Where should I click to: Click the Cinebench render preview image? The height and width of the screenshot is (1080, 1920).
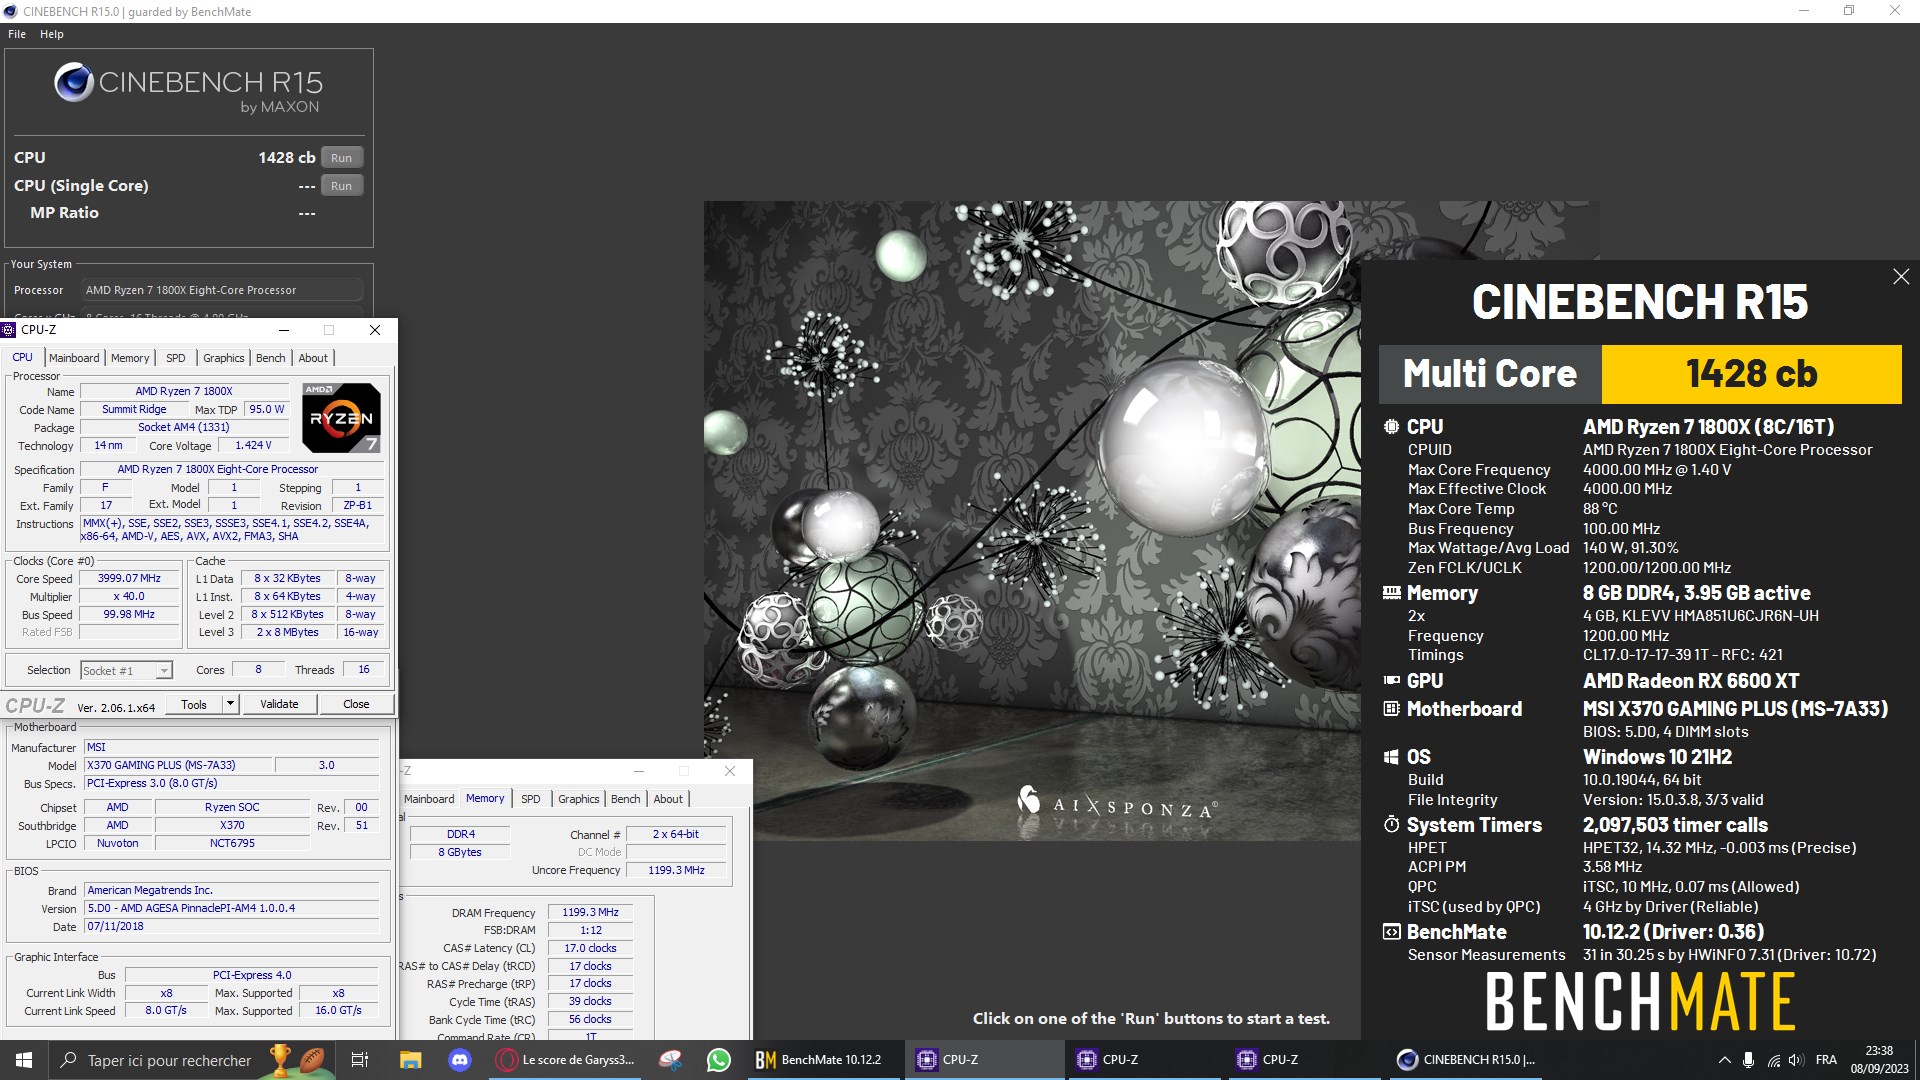tap(1032, 520)
